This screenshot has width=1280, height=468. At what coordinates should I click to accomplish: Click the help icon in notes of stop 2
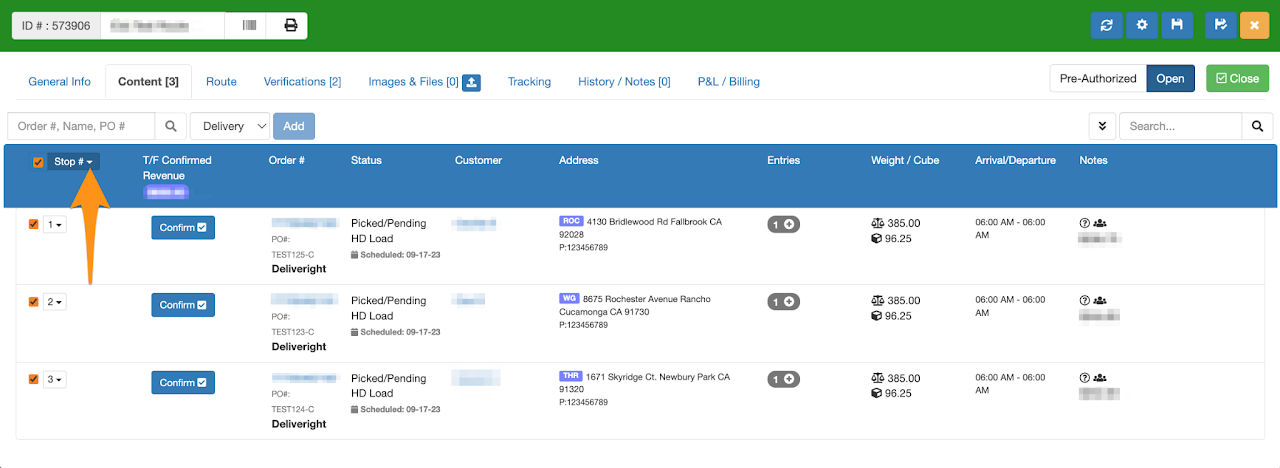1084,300
